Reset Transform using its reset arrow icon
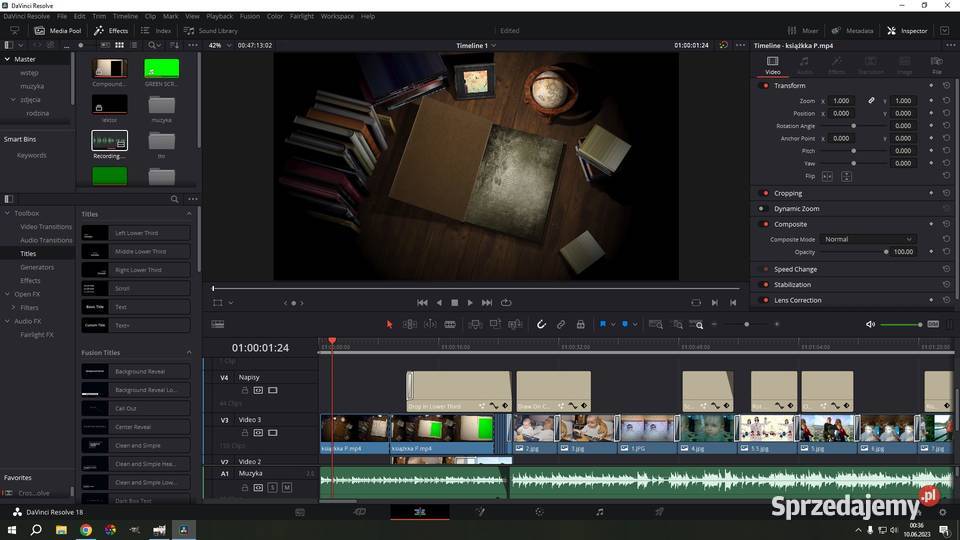This screenshot has width=960, height=540. [946, 86]
